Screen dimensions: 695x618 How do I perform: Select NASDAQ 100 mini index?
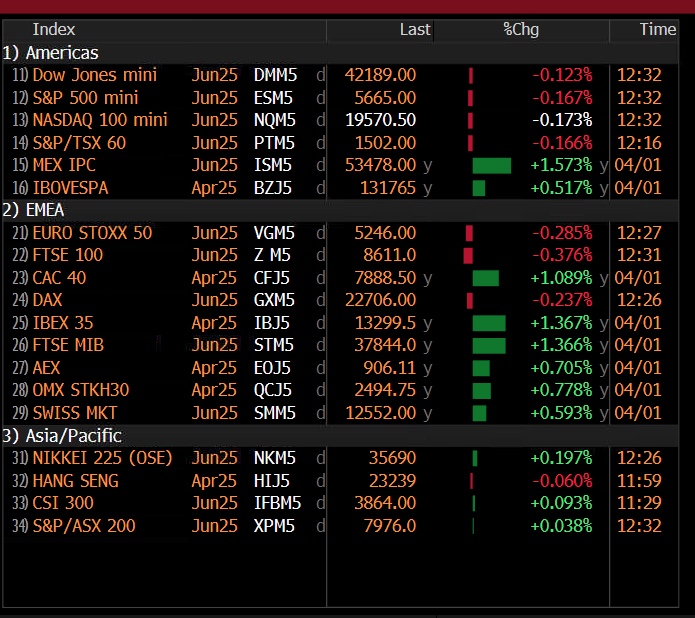(x=100, y=120)
